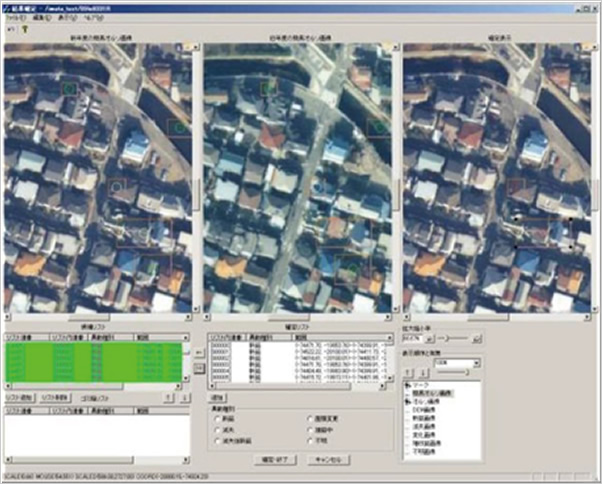Viewport: 602px width, 484px height.
Task: Click the リスト連番 header of the green candidate list
Action: pyautogui.click(x=27, y=337)
